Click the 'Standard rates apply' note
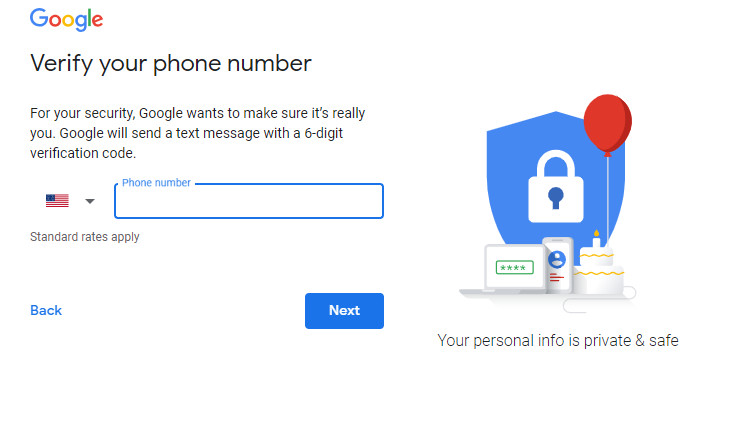731x447 pixels. click(x=85, y=237)
